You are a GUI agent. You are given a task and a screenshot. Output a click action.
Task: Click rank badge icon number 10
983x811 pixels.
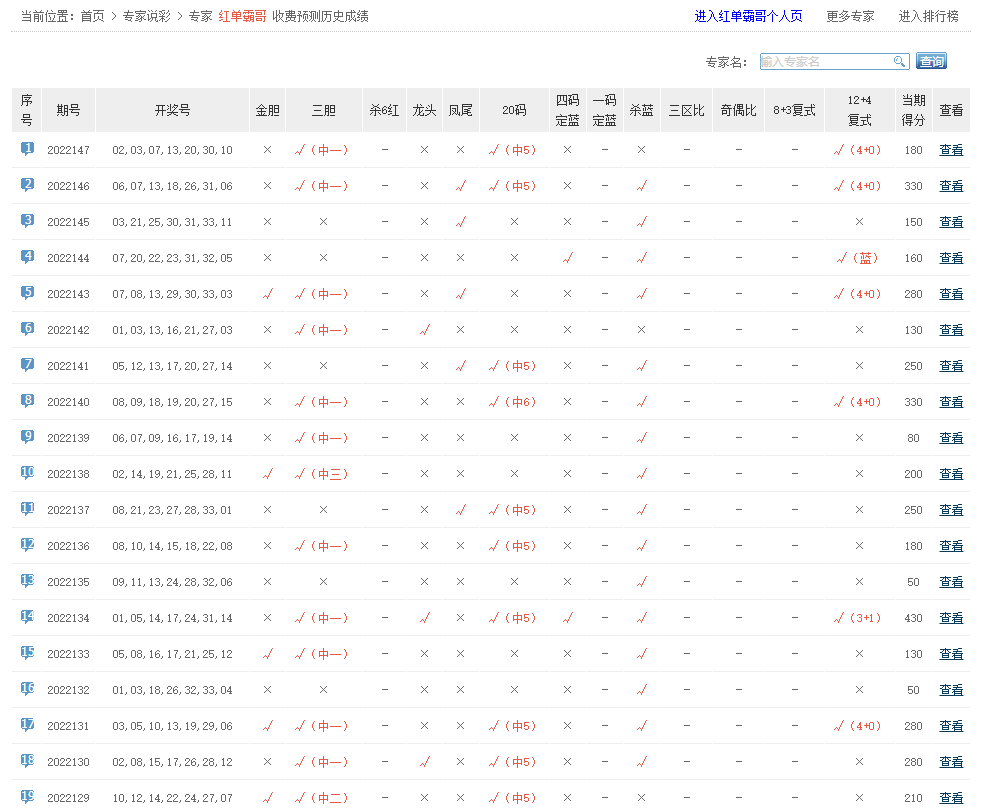27,473
